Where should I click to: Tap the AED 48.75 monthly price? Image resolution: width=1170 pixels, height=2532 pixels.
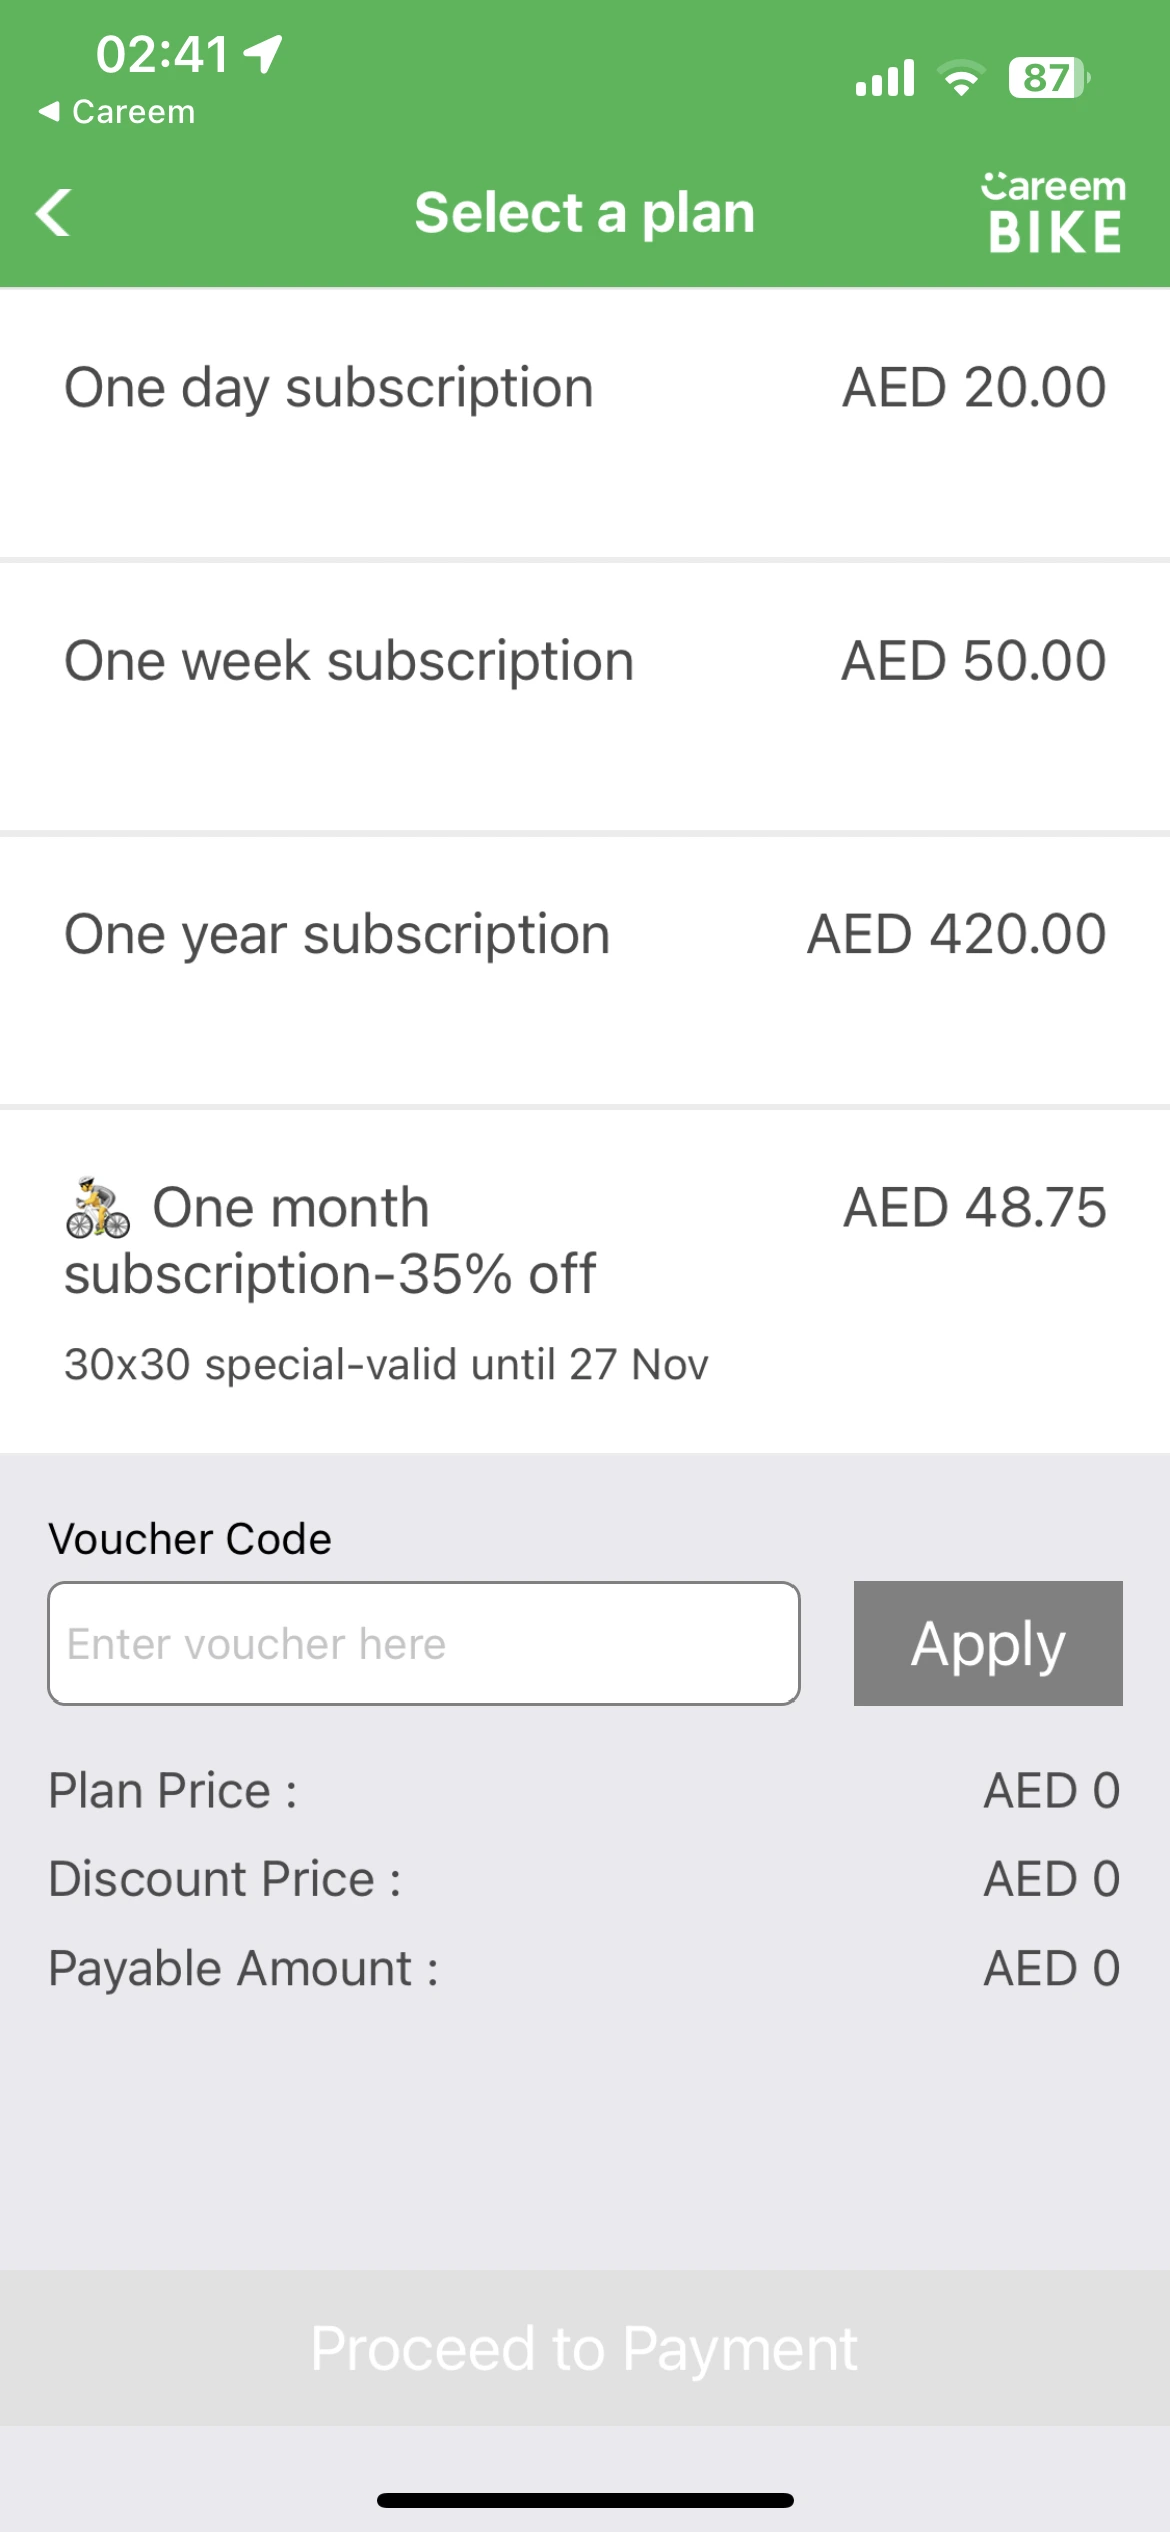[975, 1207]
